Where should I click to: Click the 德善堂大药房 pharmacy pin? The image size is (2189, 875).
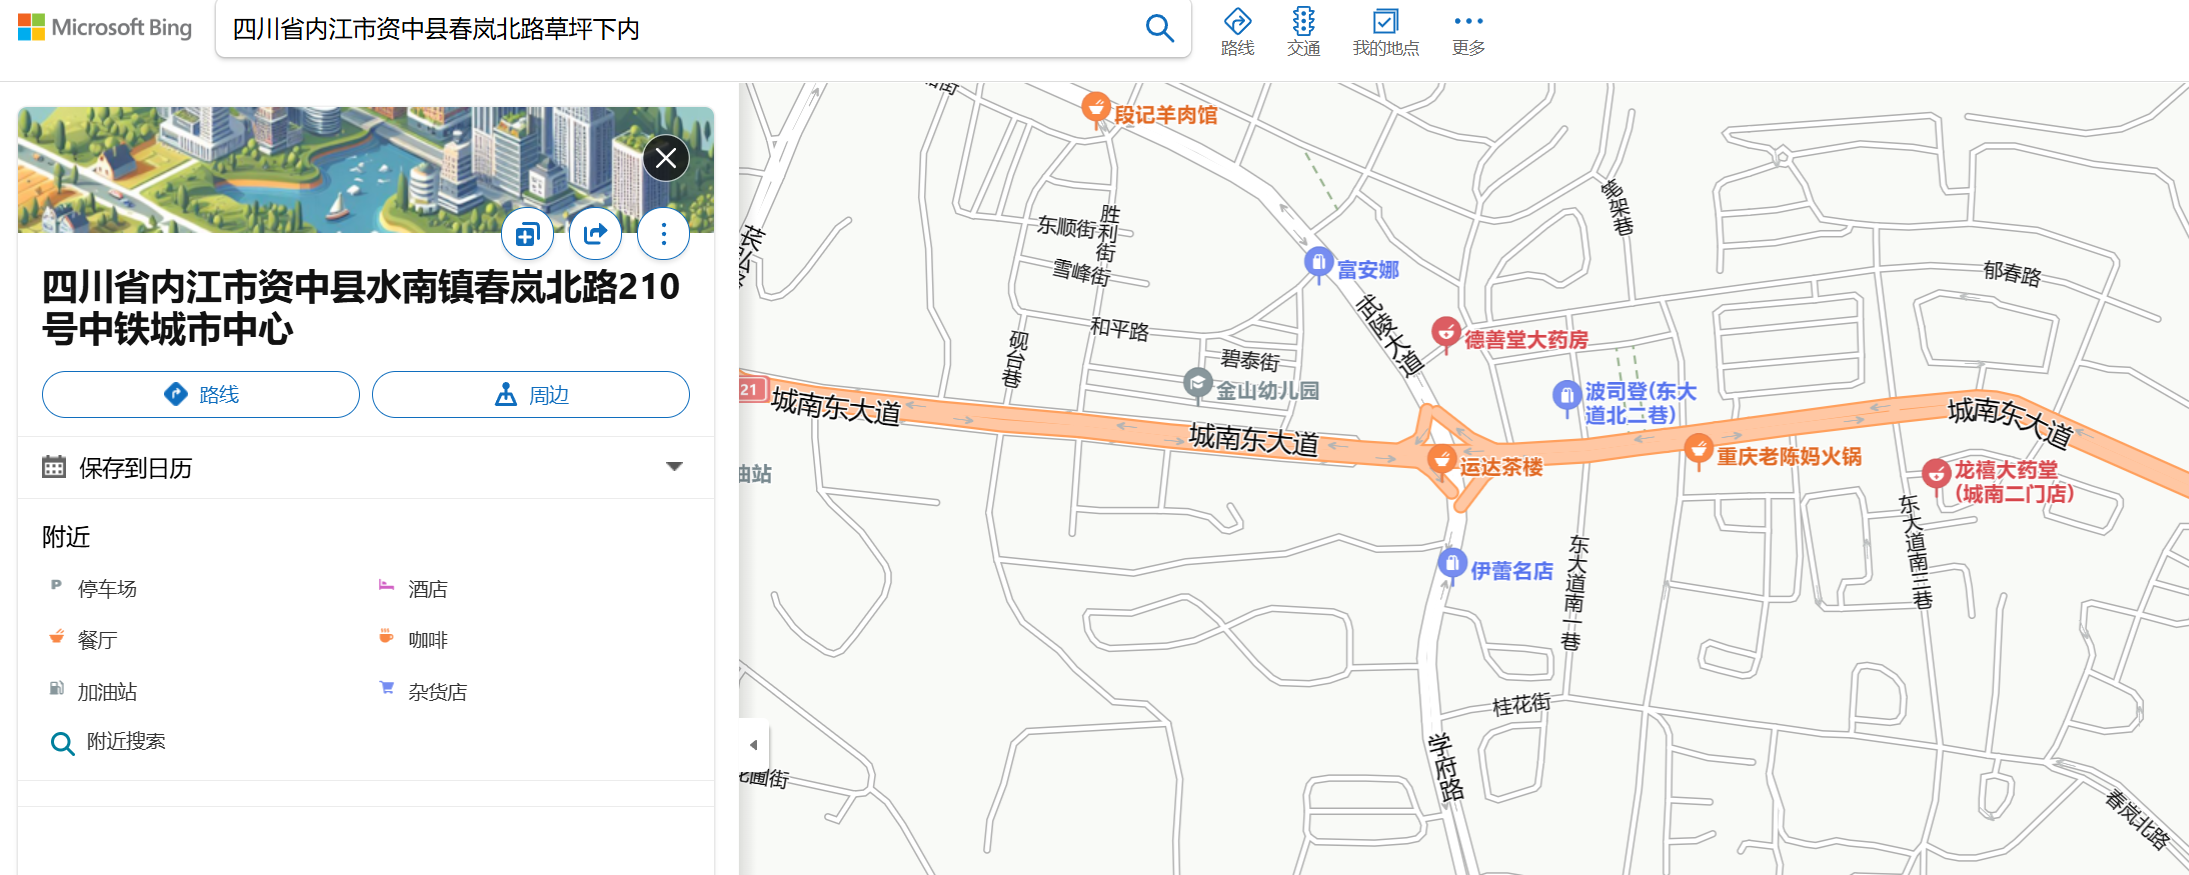click(1445, 332)
